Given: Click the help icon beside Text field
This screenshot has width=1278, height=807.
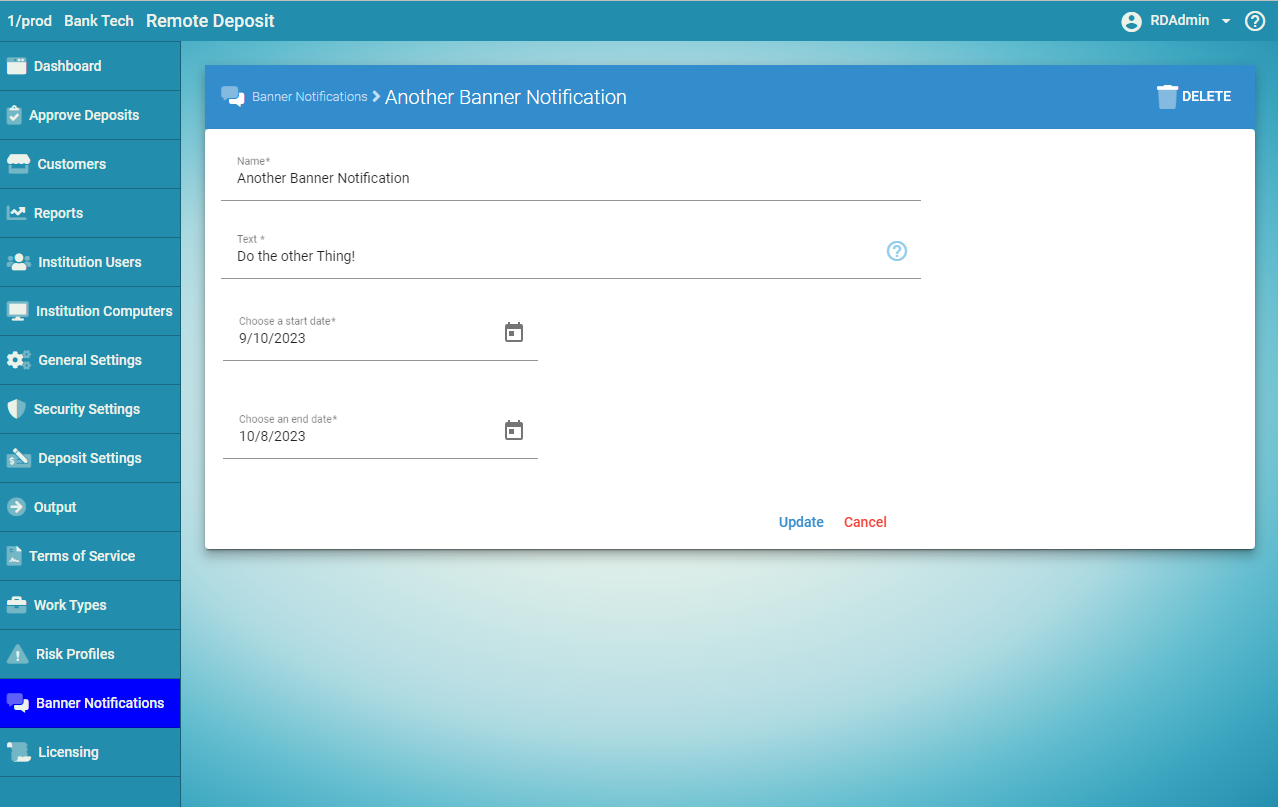Looking at the screenshot, I should pyautogui.click(x=897, y=251).
